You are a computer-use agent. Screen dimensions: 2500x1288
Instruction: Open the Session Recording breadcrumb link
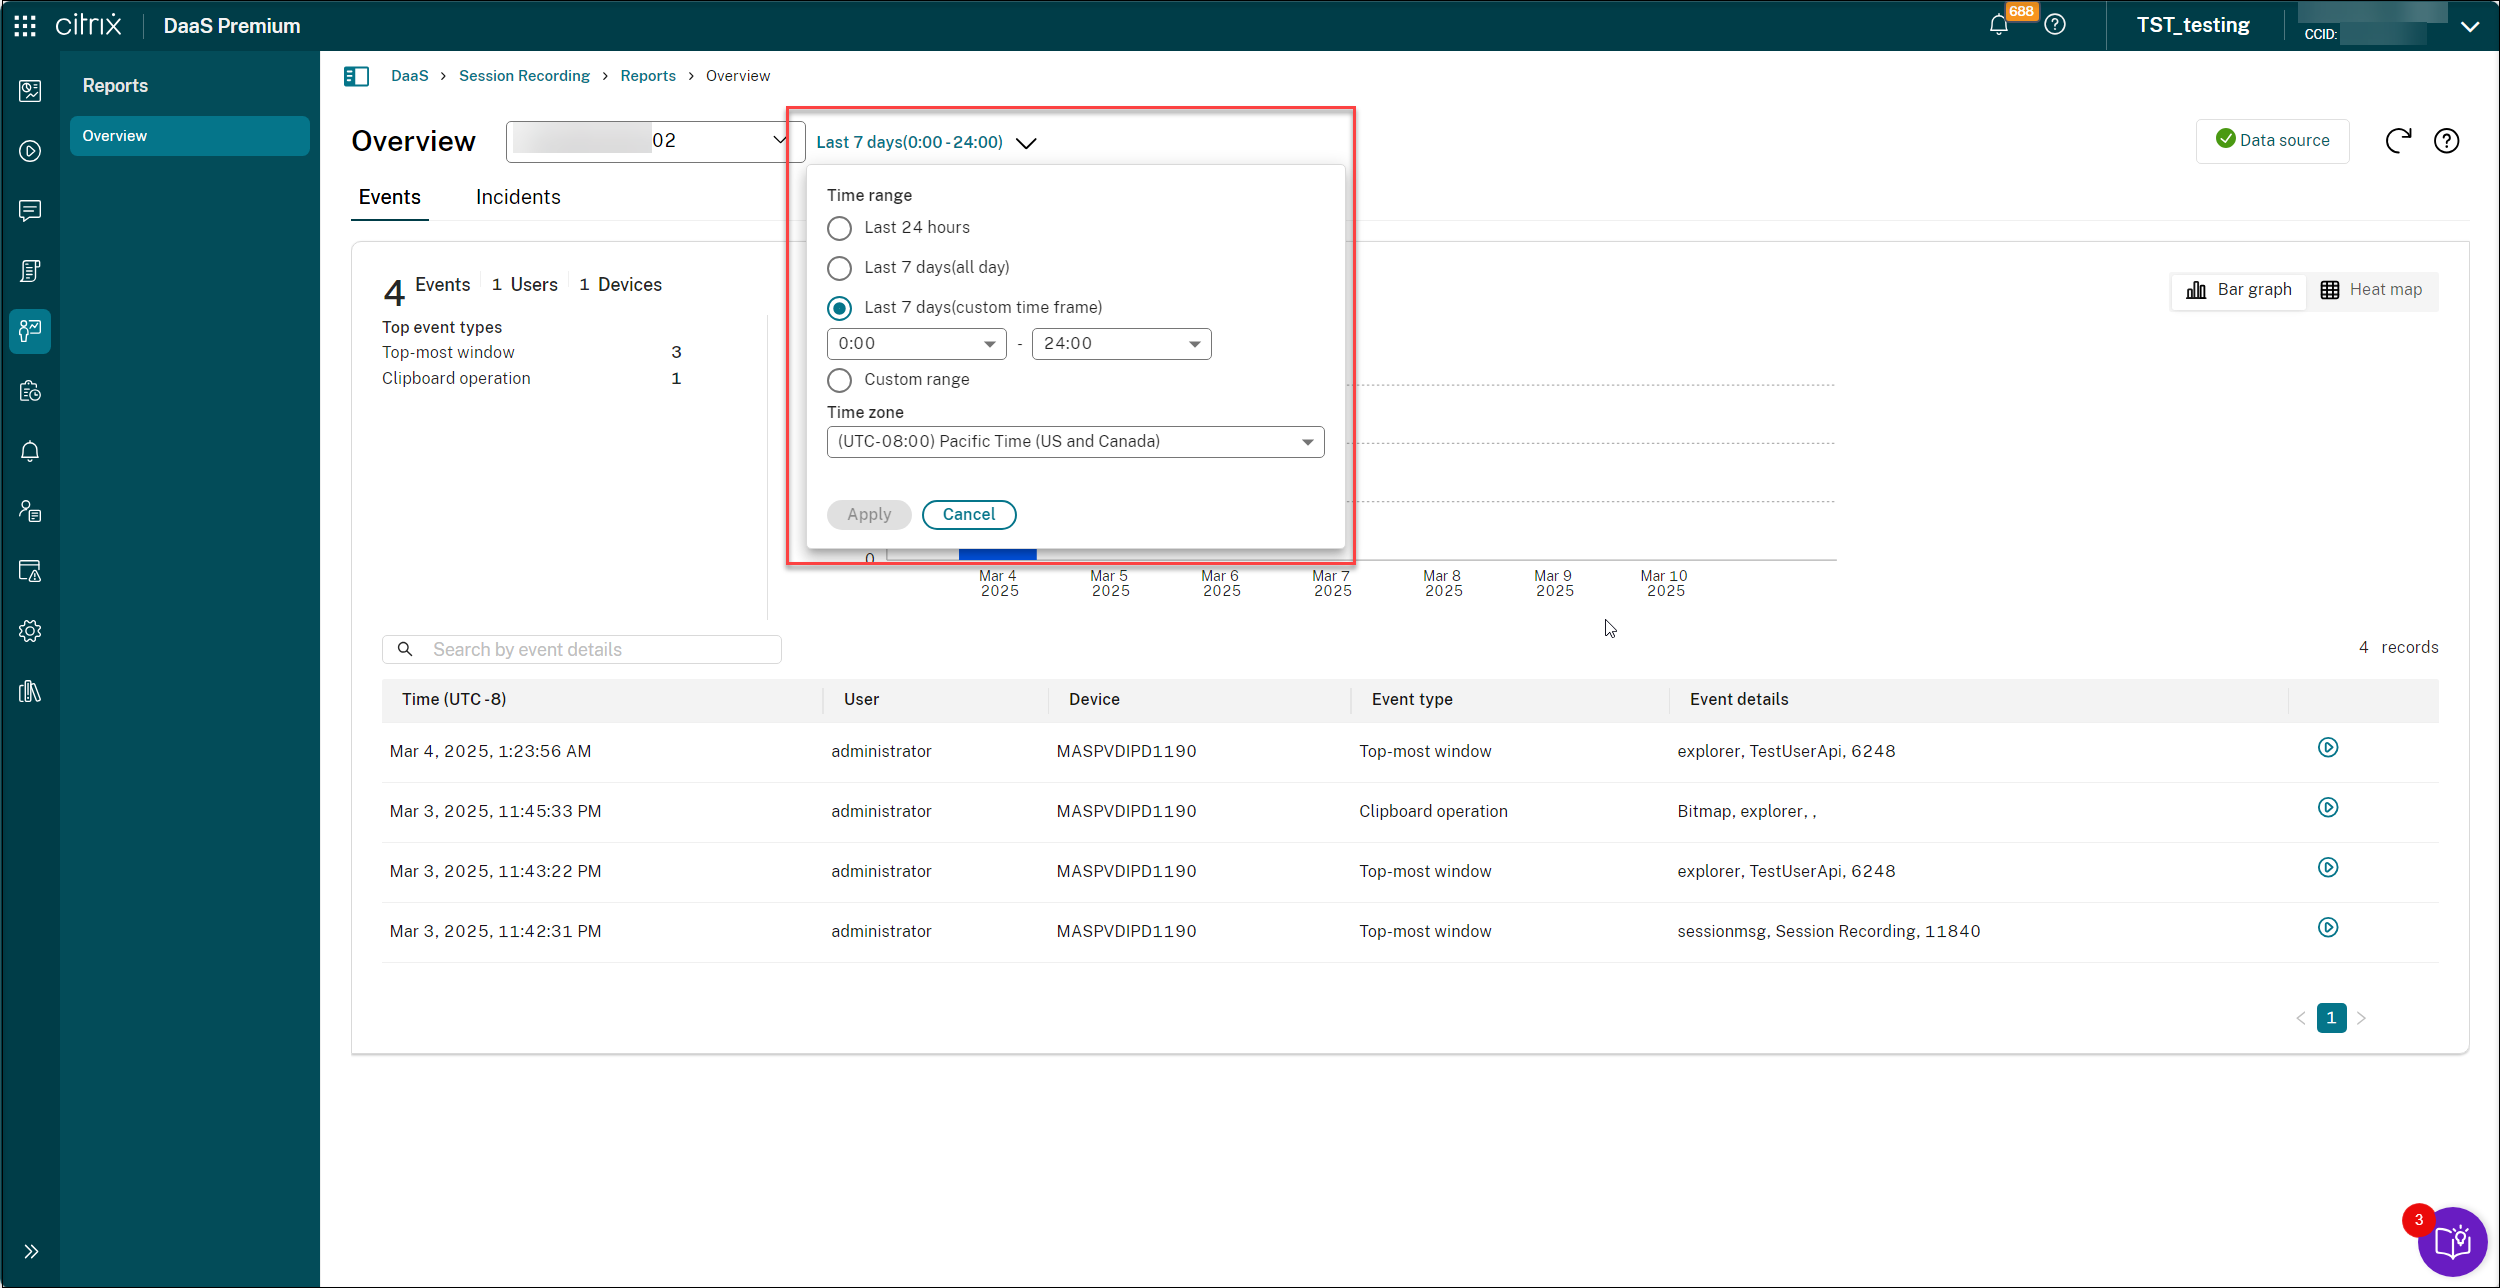coord(524,76)
